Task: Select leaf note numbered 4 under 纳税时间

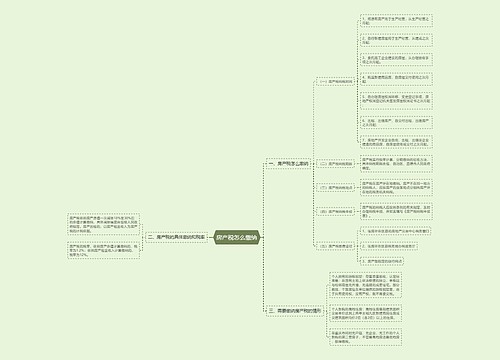Action: [x=396, y=79]
